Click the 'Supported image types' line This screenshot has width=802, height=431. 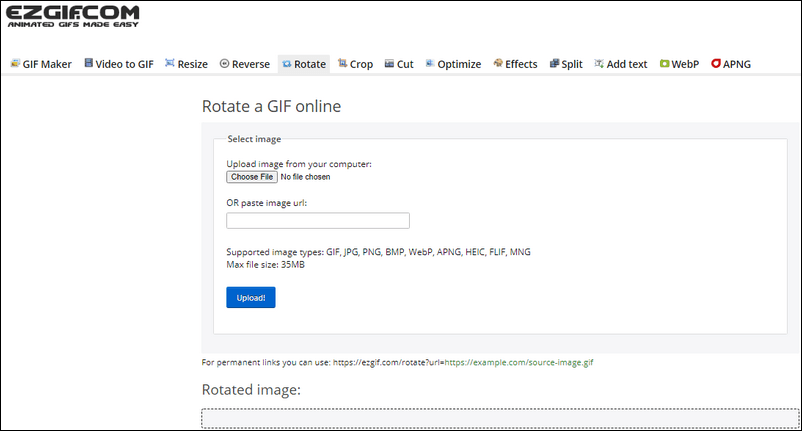click(378, 252)
